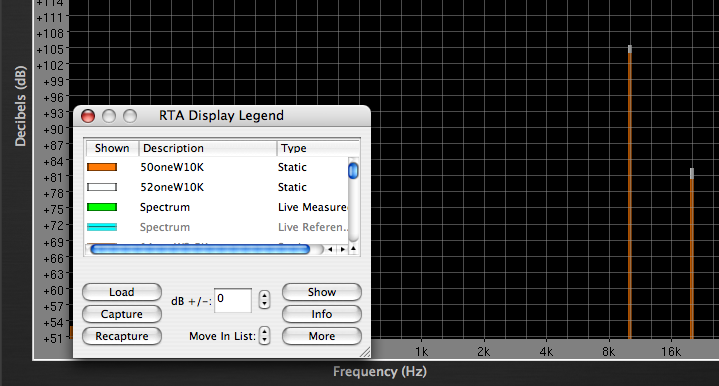Click the dB +/- stepper arrows
This screenshot has height=386, width=719.
[x=264, y=300]
